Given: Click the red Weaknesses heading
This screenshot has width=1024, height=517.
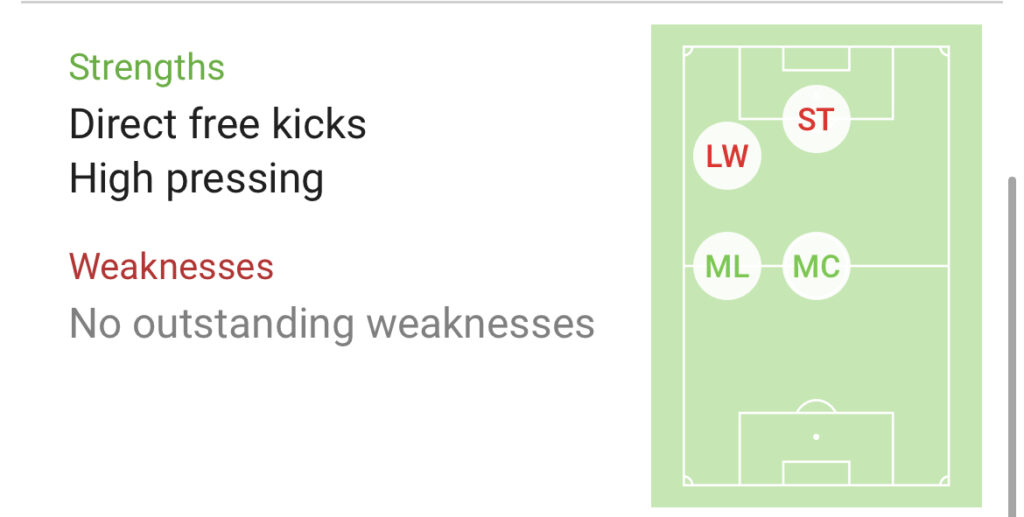Looking at the screenshot, I should tap(171, 267).
